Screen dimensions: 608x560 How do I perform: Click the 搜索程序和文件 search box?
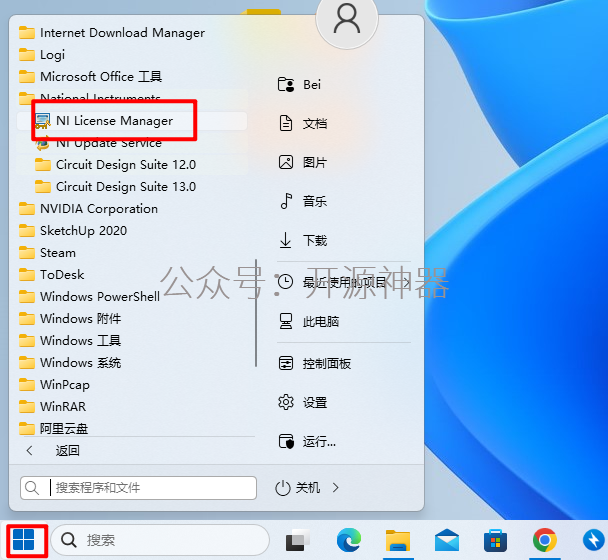click(138, 487)
